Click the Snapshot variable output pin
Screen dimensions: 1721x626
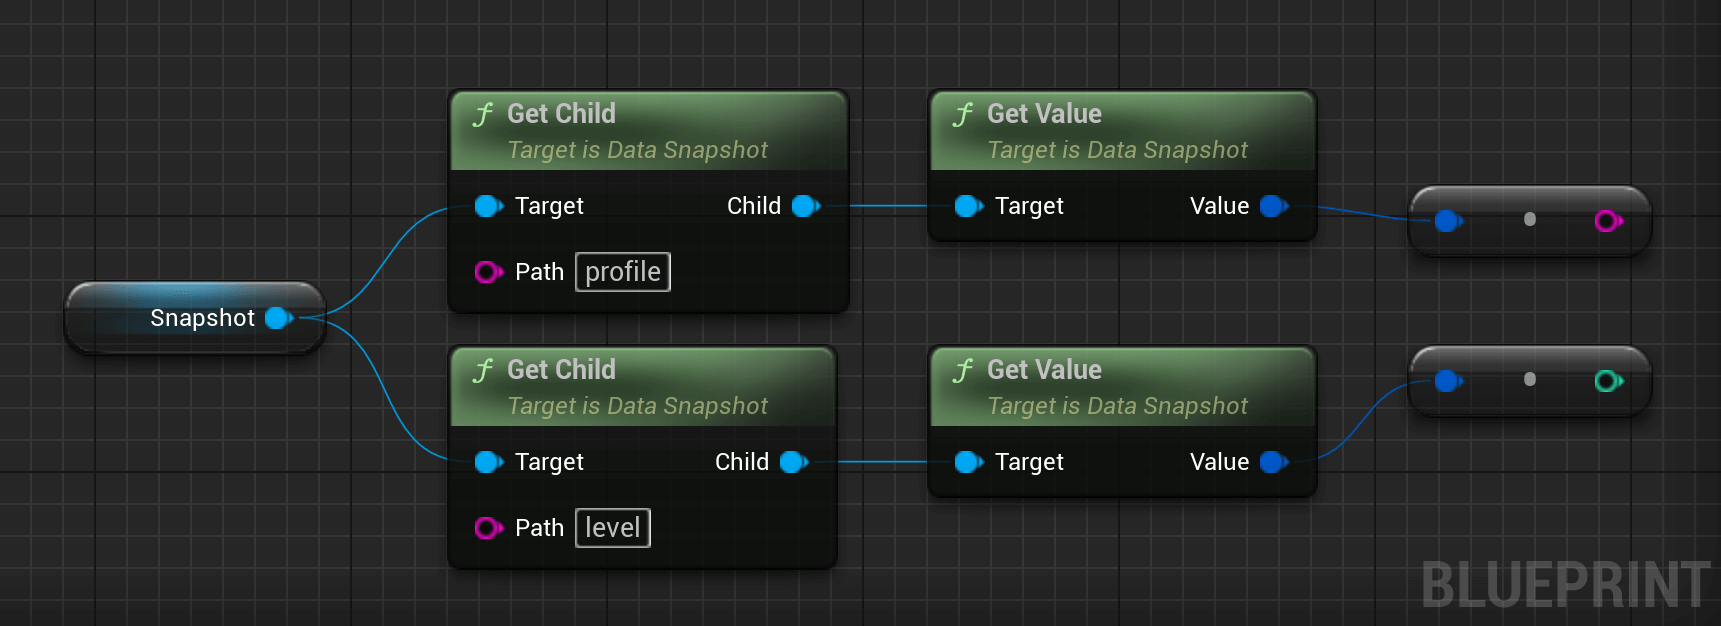[279, 318]
